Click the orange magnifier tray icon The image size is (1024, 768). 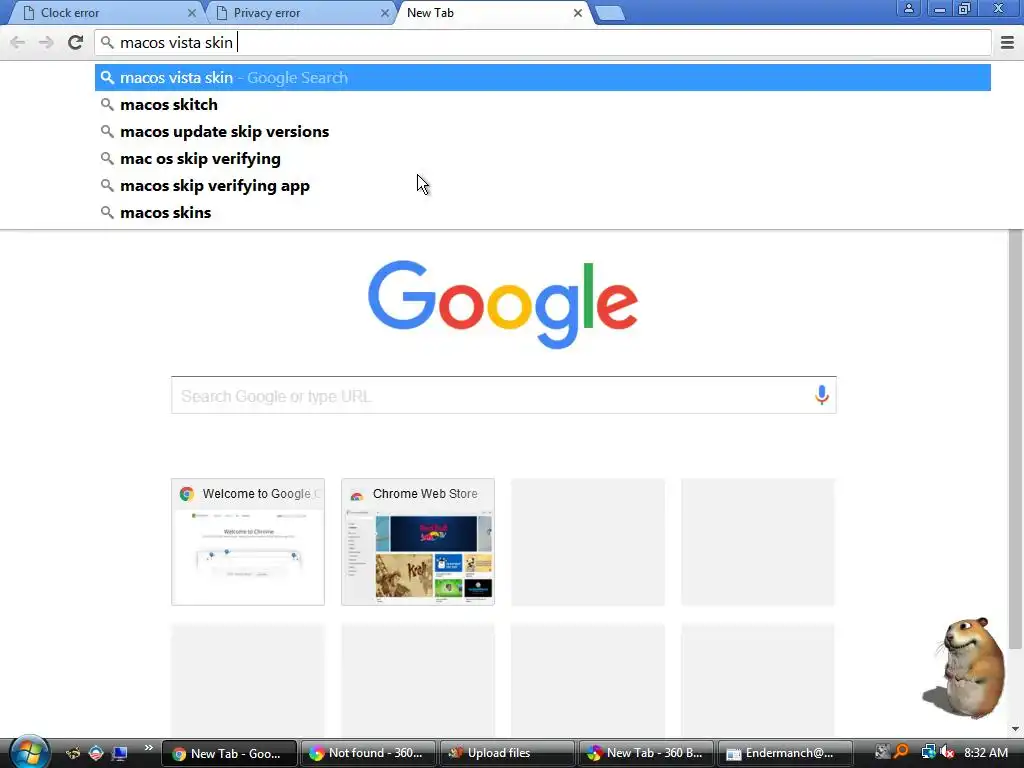tap(902, 752)
